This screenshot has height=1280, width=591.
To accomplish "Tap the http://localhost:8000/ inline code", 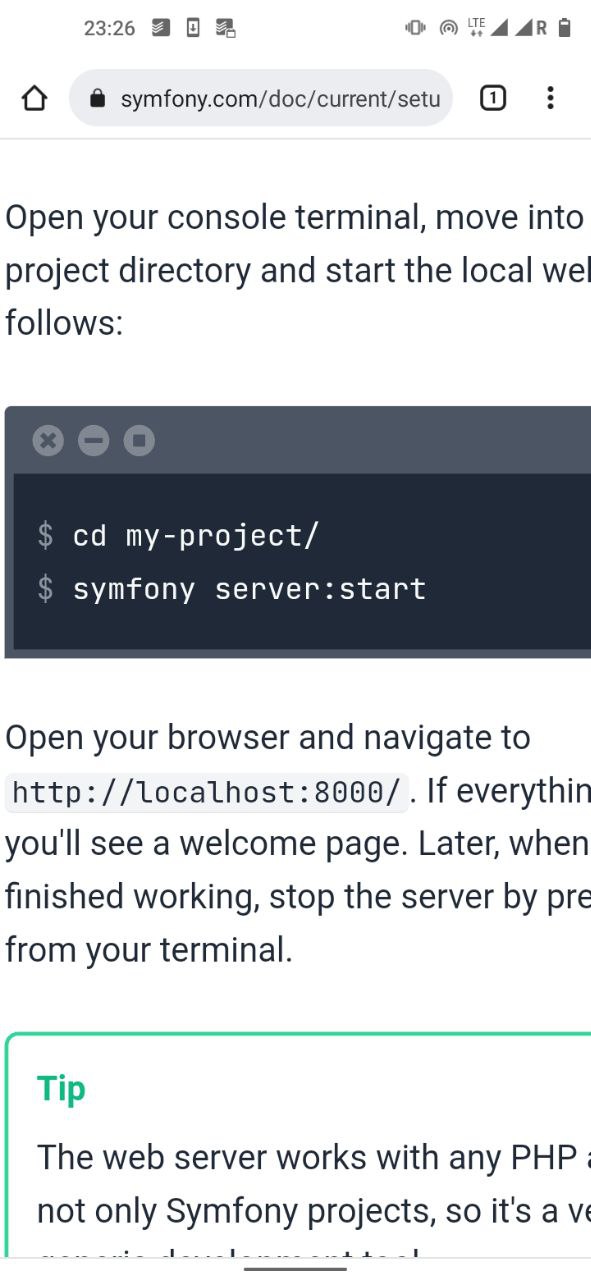I will pos(208,793).
